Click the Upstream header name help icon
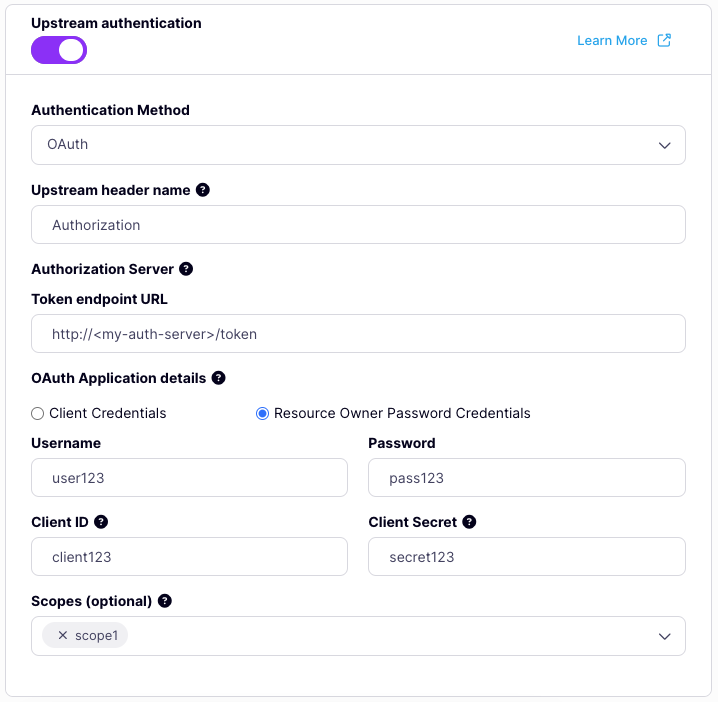718x702 pixels. 203,190
